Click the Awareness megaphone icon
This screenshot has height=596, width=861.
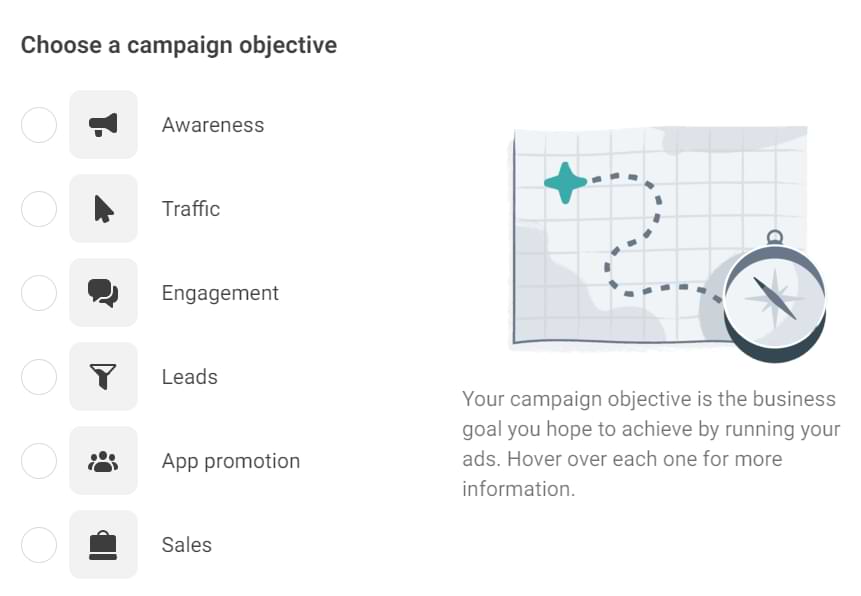(x=103, y=125)
